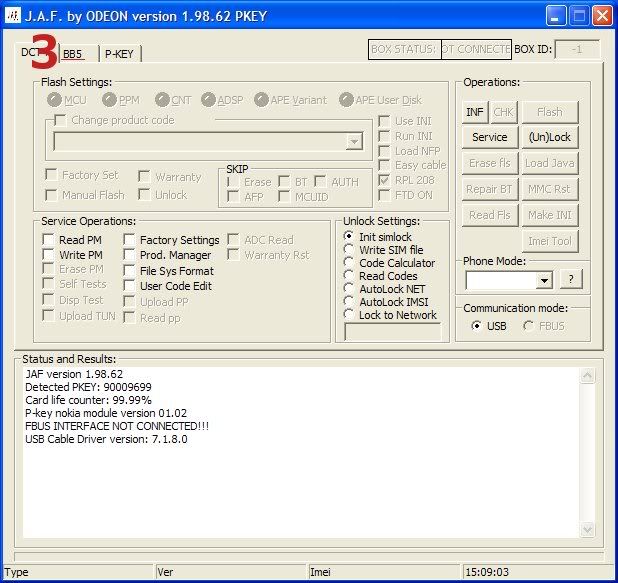Image resolution: width=618 pixels, height=583 pixels.
Task: Click the (Un)Lock button
Action: pyautogui.click(x=550, y=137)
